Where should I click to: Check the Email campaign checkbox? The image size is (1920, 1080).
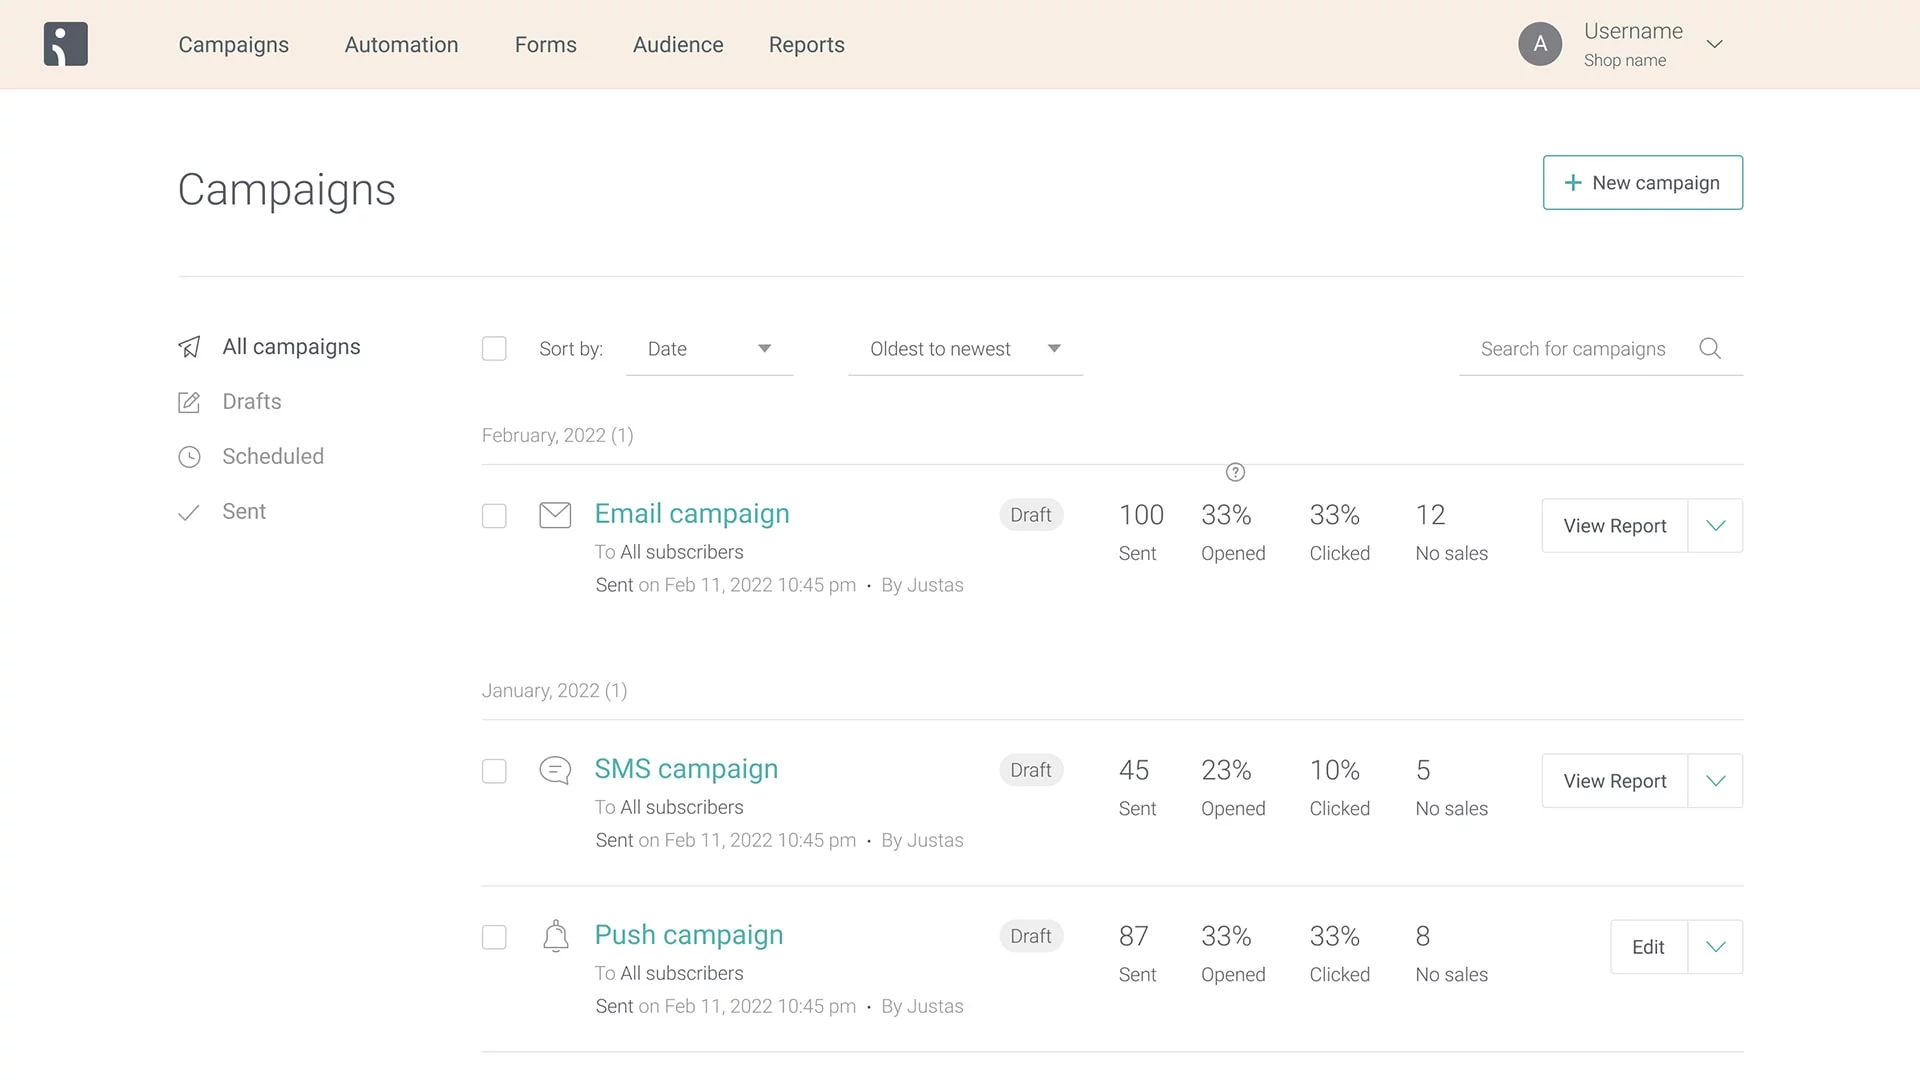pyautogui.click(x=494, y=516)
